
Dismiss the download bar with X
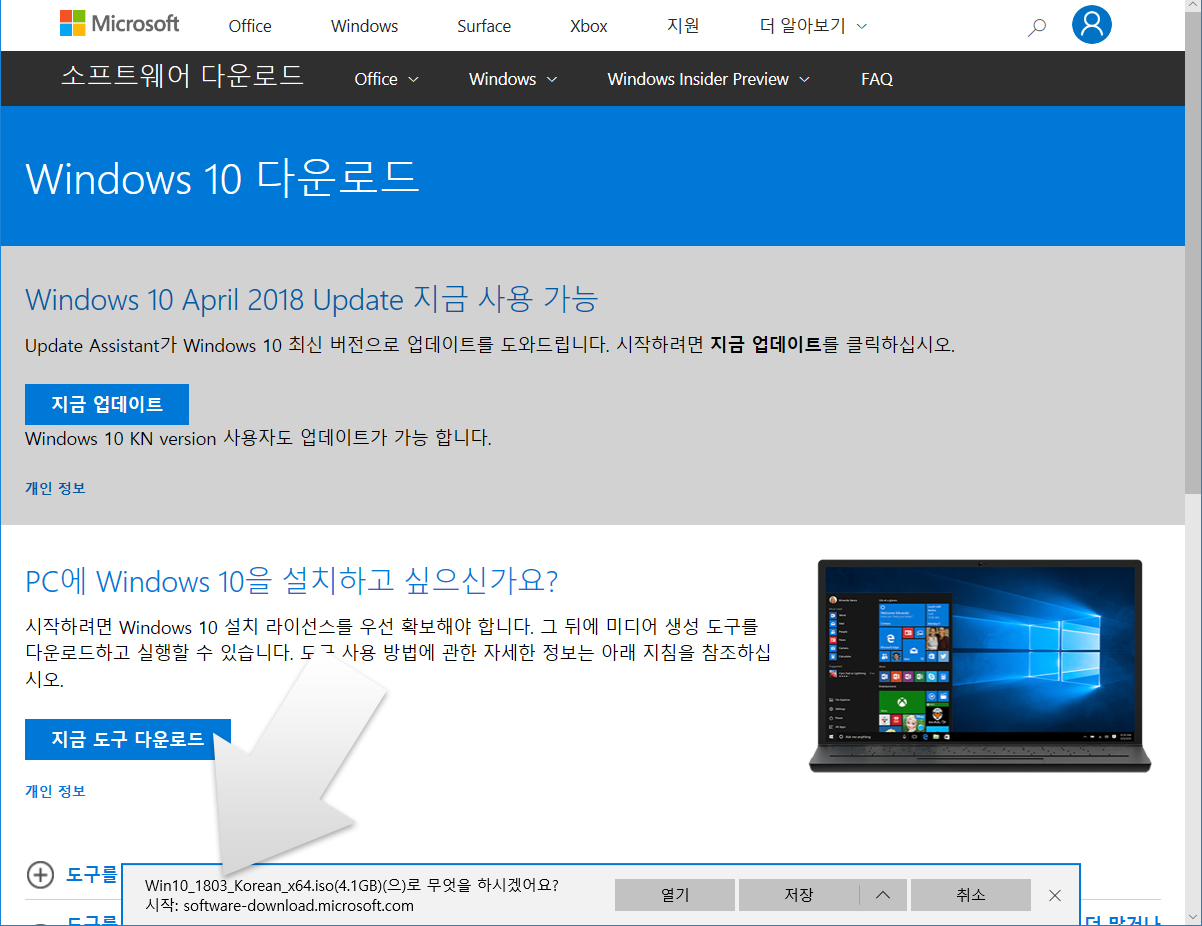(1055, 895)
